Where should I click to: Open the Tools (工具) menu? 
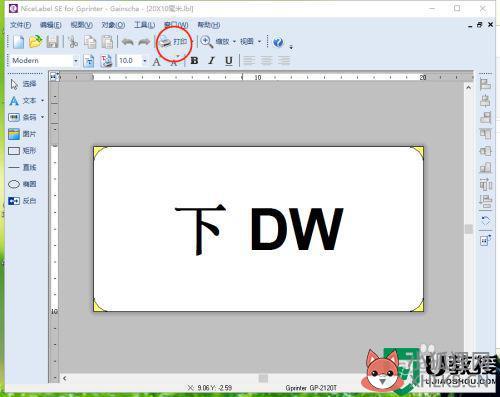pyautogui.click(x=144, y=25)
